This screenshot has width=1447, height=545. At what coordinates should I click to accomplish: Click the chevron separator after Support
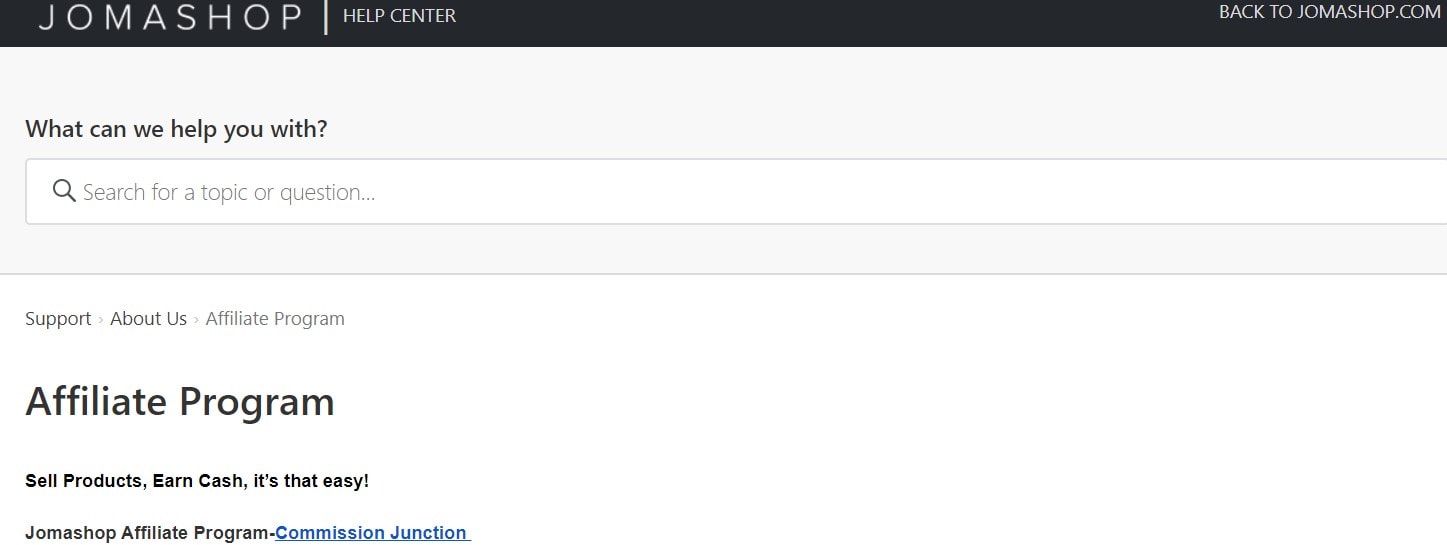click(101, 319)
